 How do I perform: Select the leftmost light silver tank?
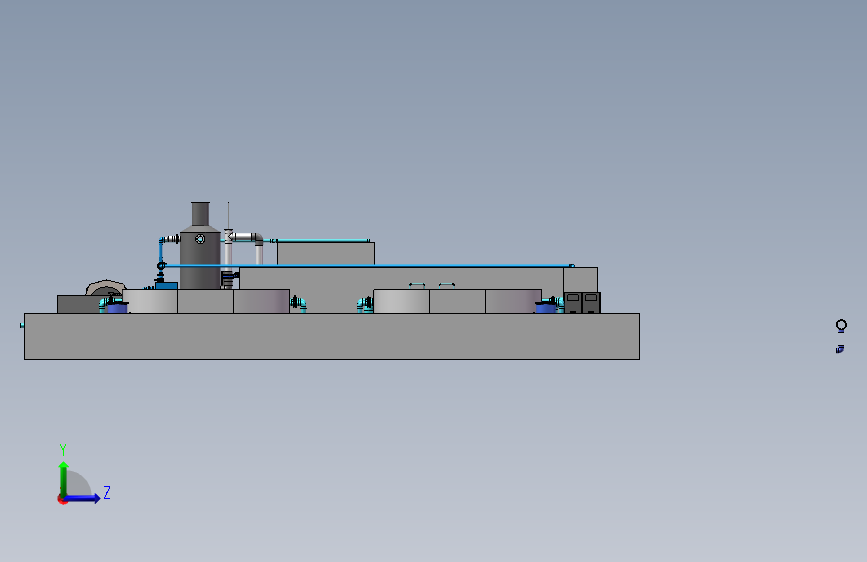150,301
